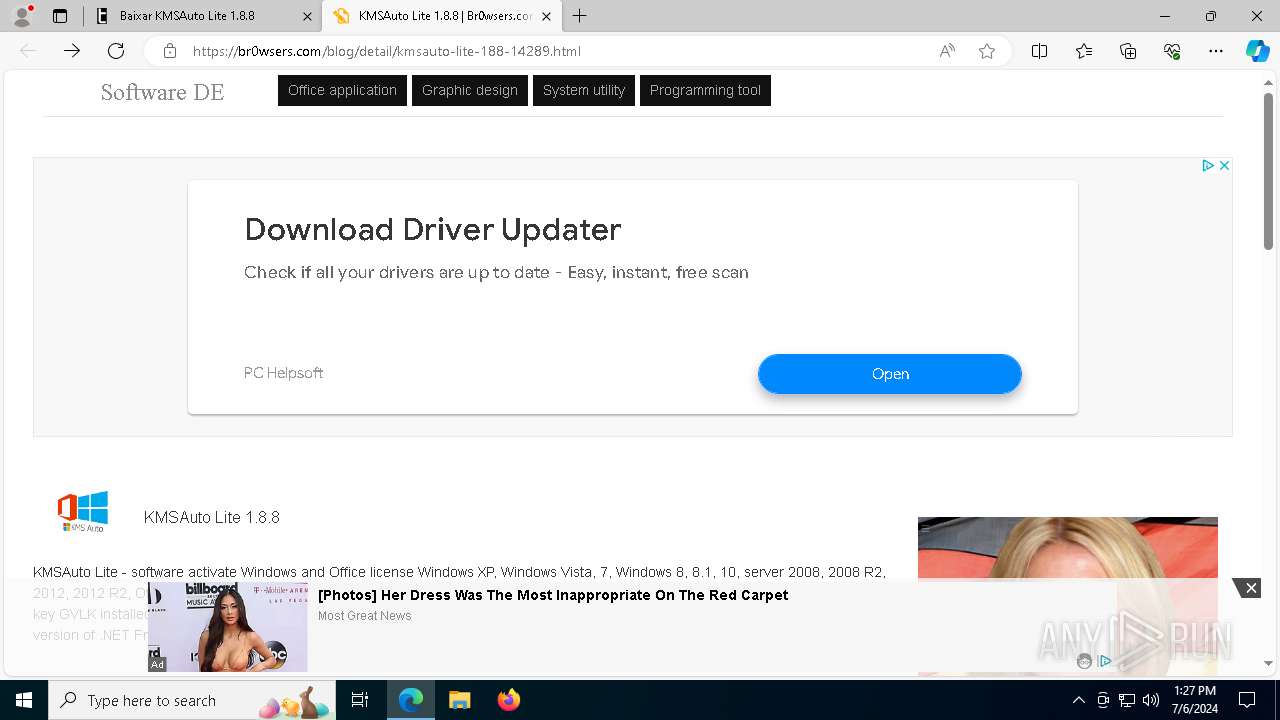View site information lock icon
1280x720 pixels.
tap(170, 51)
